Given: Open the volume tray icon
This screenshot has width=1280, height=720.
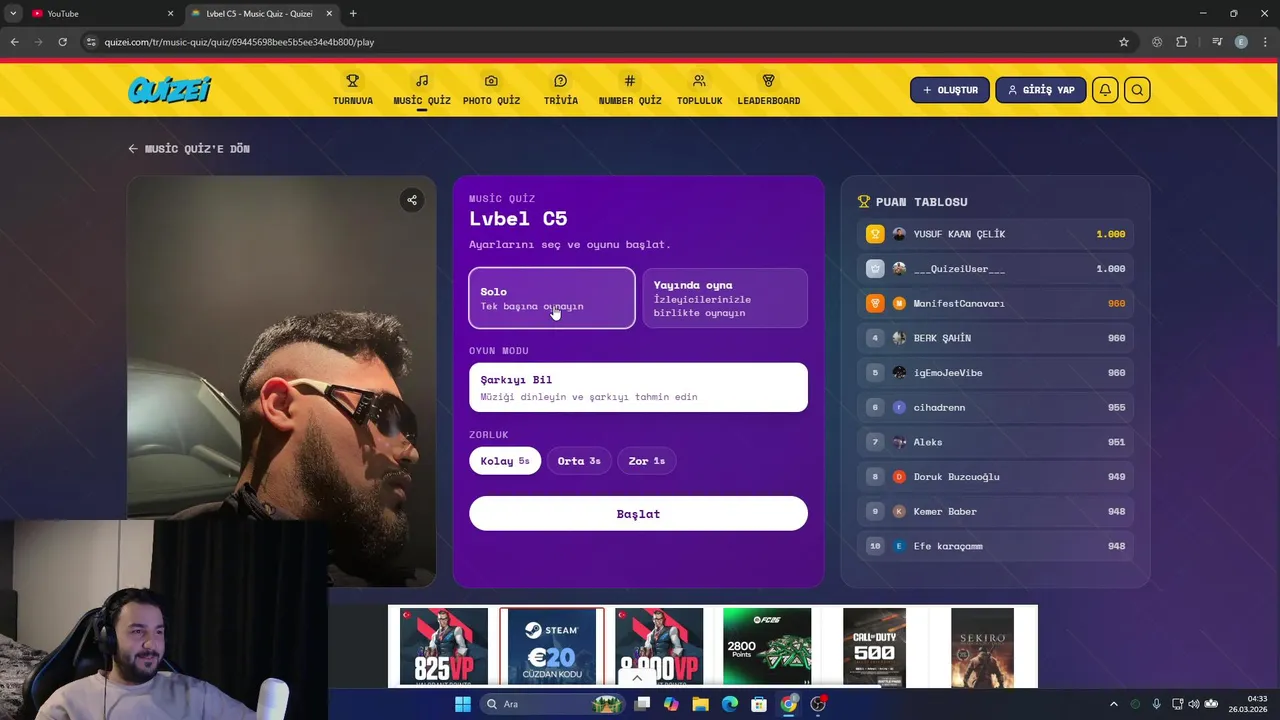Looking at the screenshot, I should (1194, 704).
